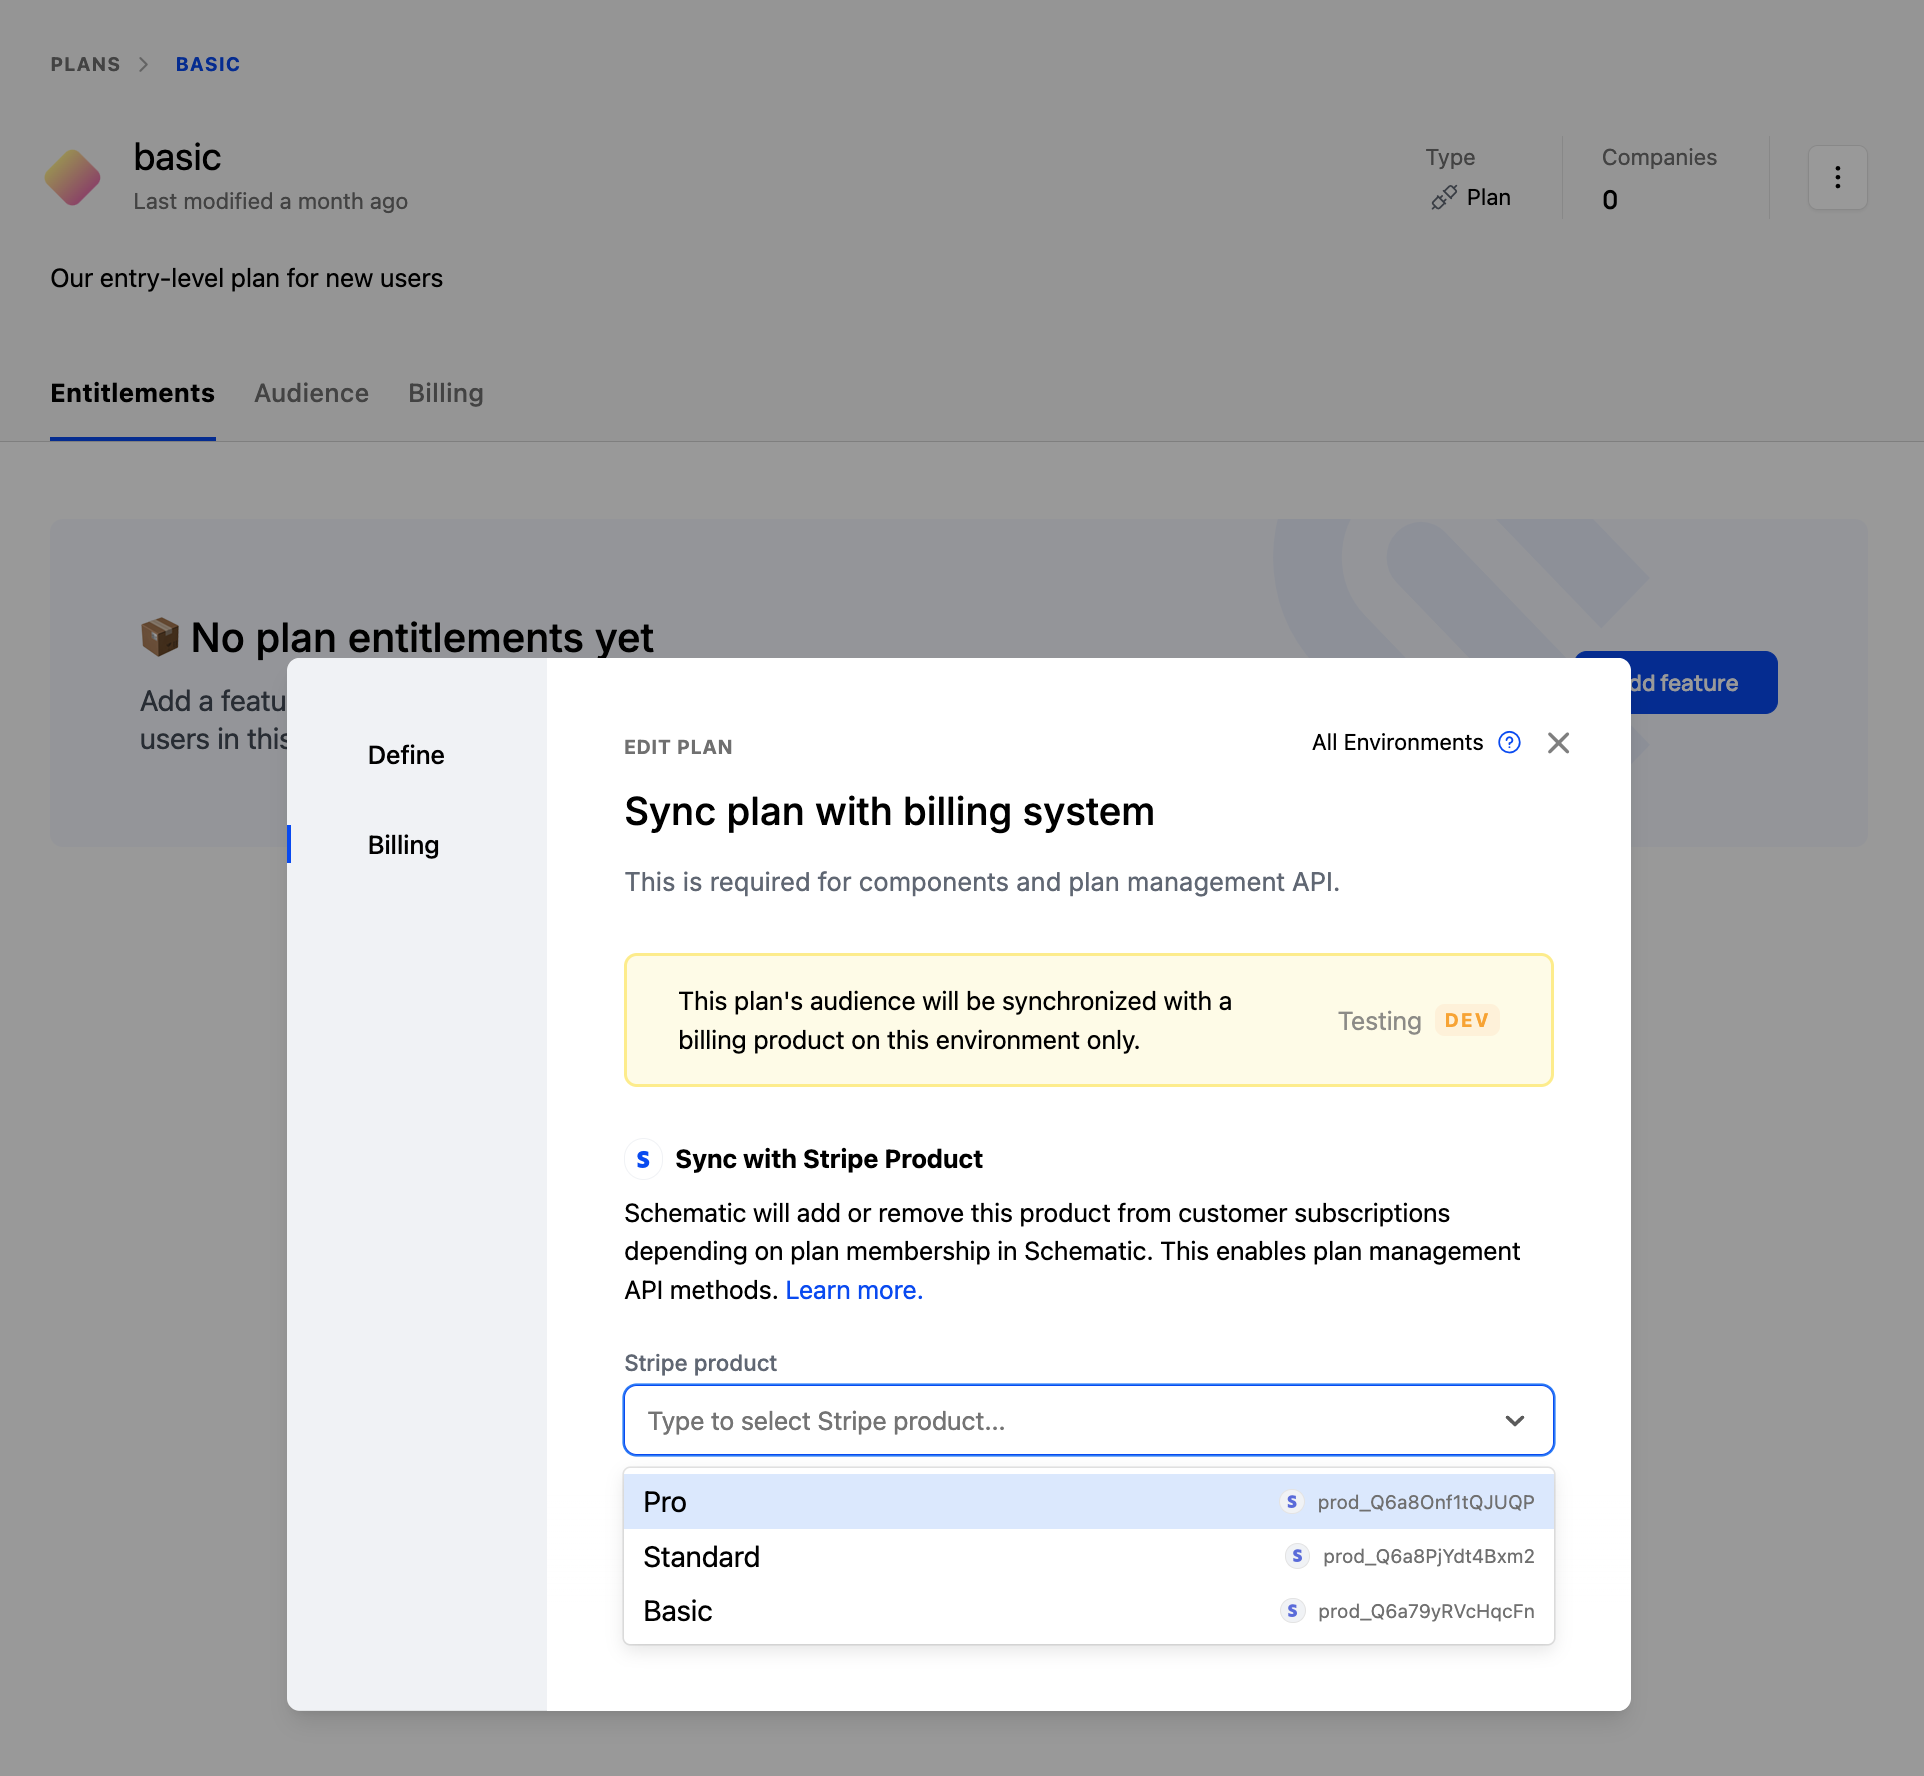Switch to the Audience tab
The height and width of the screenshot is (1776, 1924).
click(311, 393)
